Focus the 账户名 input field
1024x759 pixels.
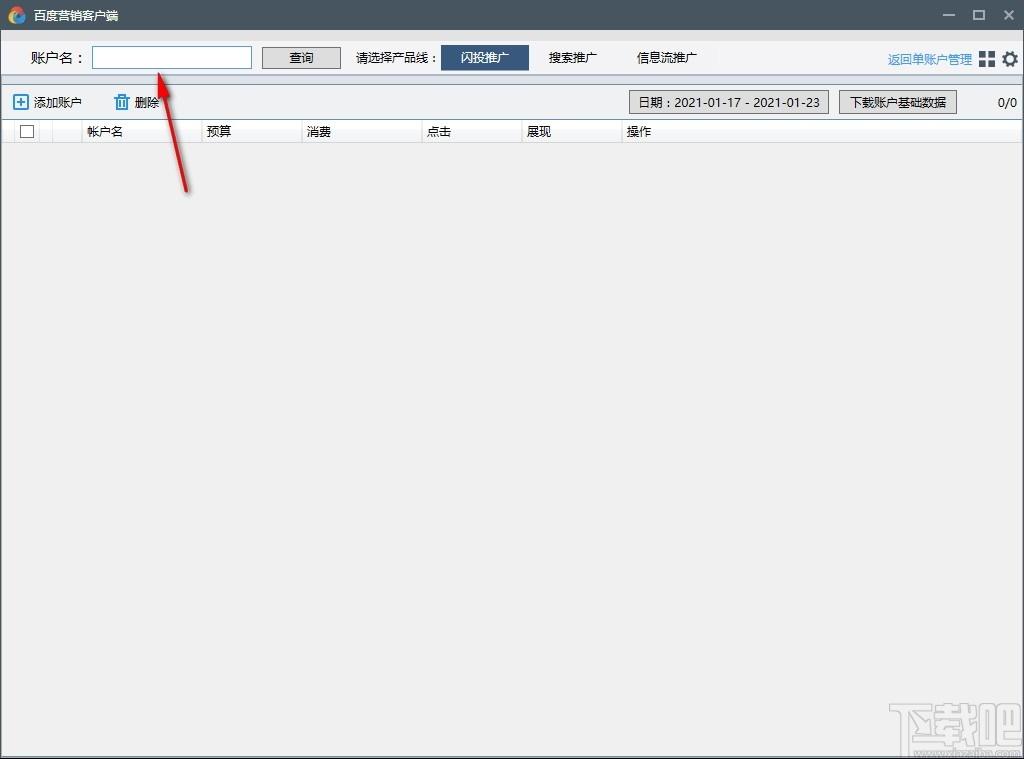pyautogui.click(x=172, y=57)
